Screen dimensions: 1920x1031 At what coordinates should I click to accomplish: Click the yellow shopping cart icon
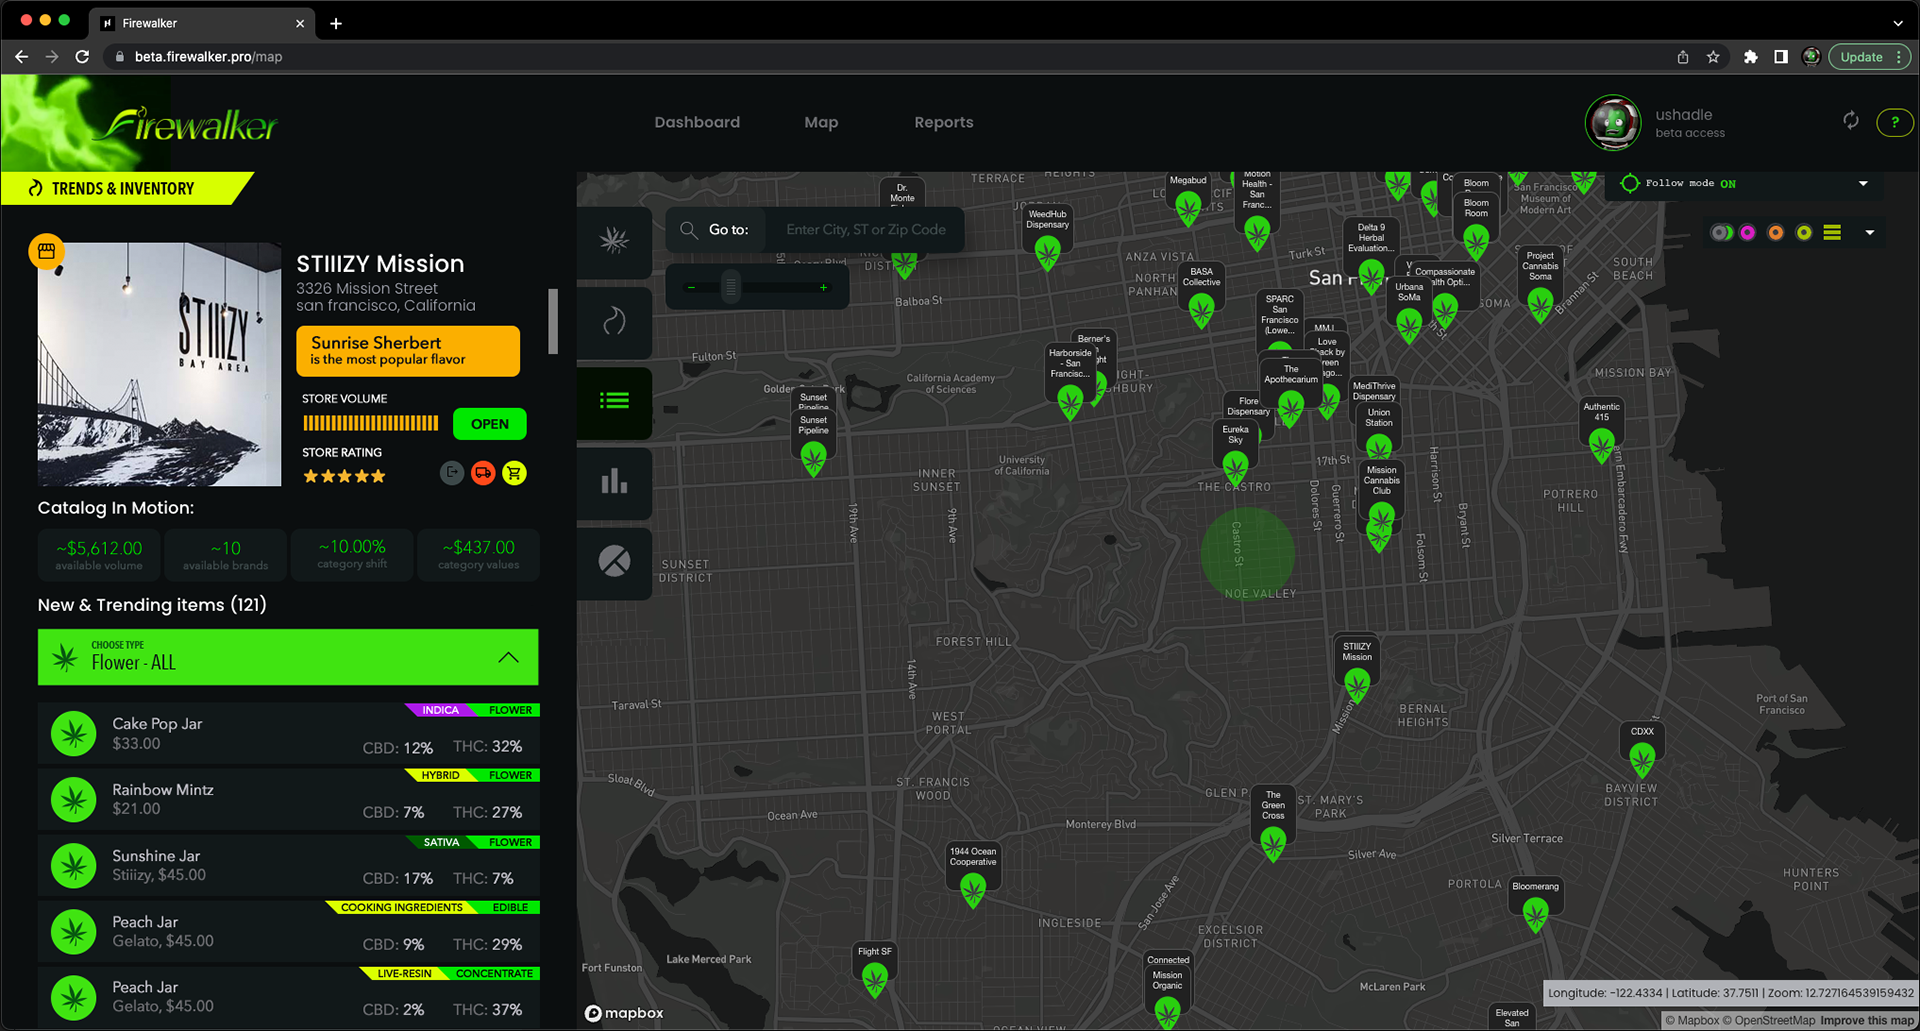pyautogui.click(x=514, y=473)
